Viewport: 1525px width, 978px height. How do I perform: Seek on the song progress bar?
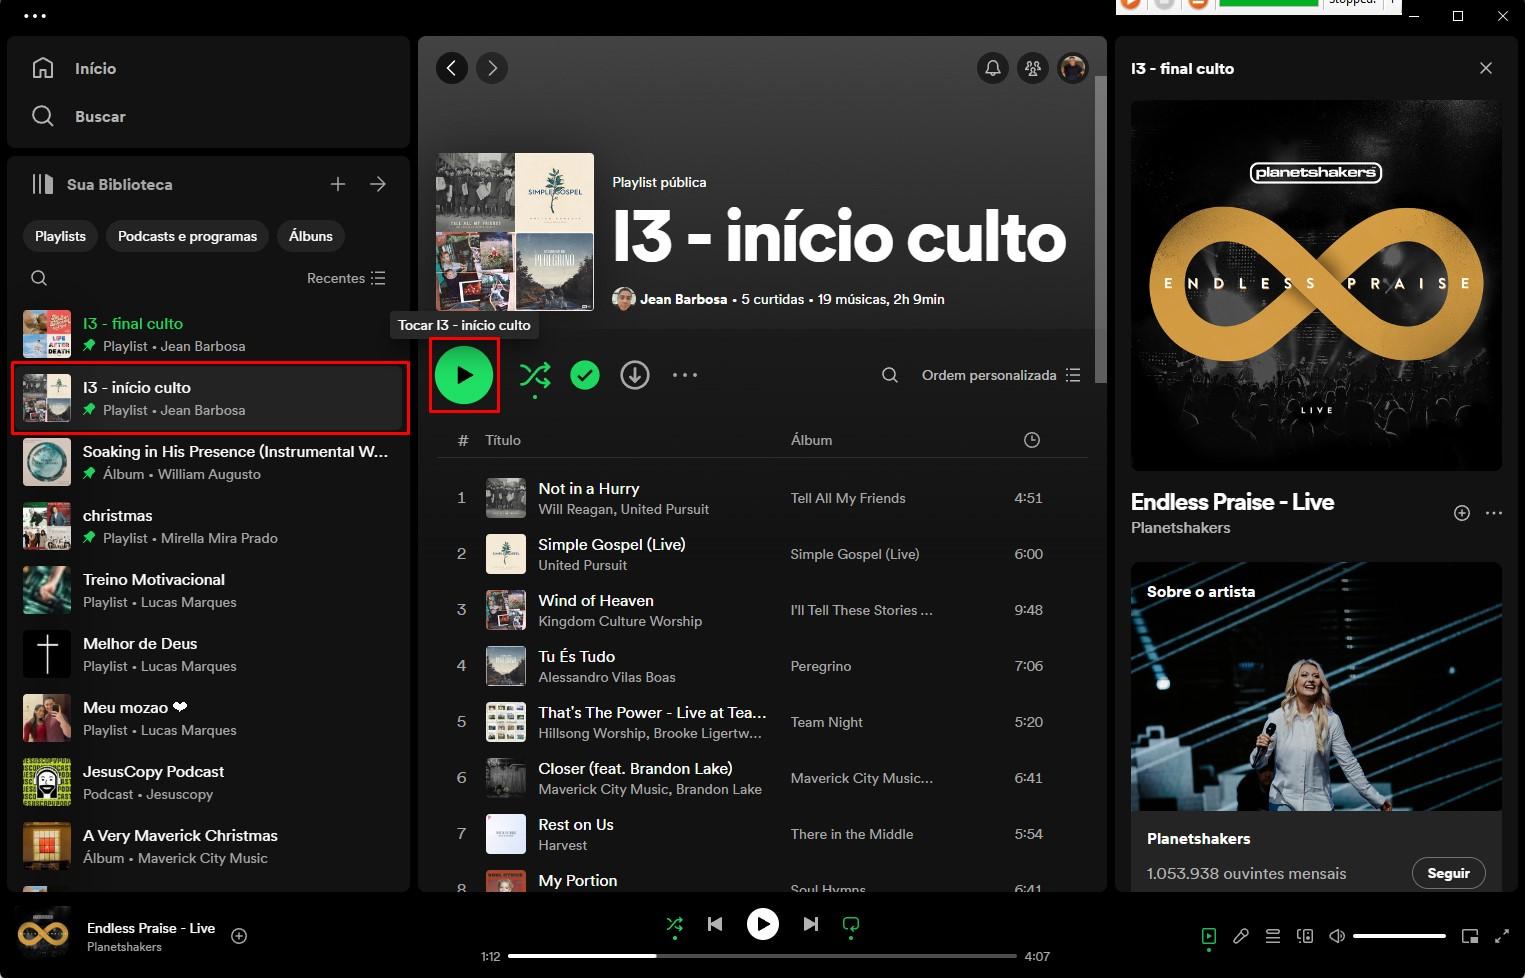click(762, 956)
